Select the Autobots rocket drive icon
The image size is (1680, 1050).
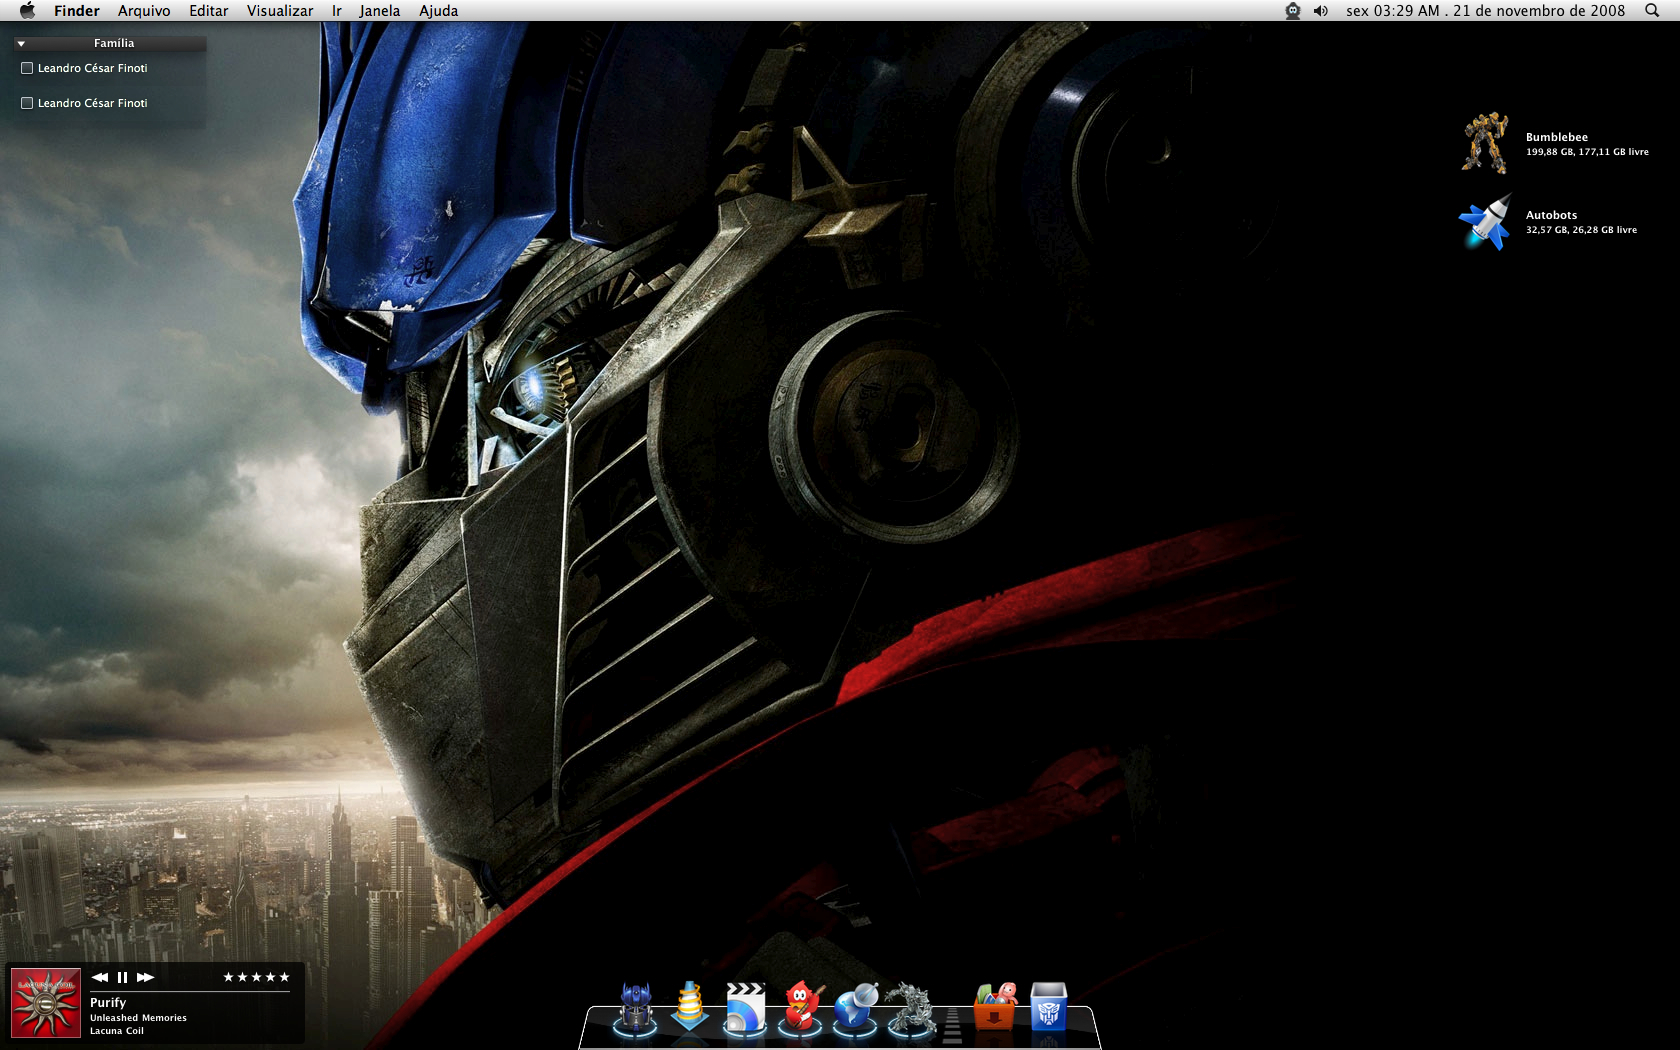click(x=1485, y=222)
